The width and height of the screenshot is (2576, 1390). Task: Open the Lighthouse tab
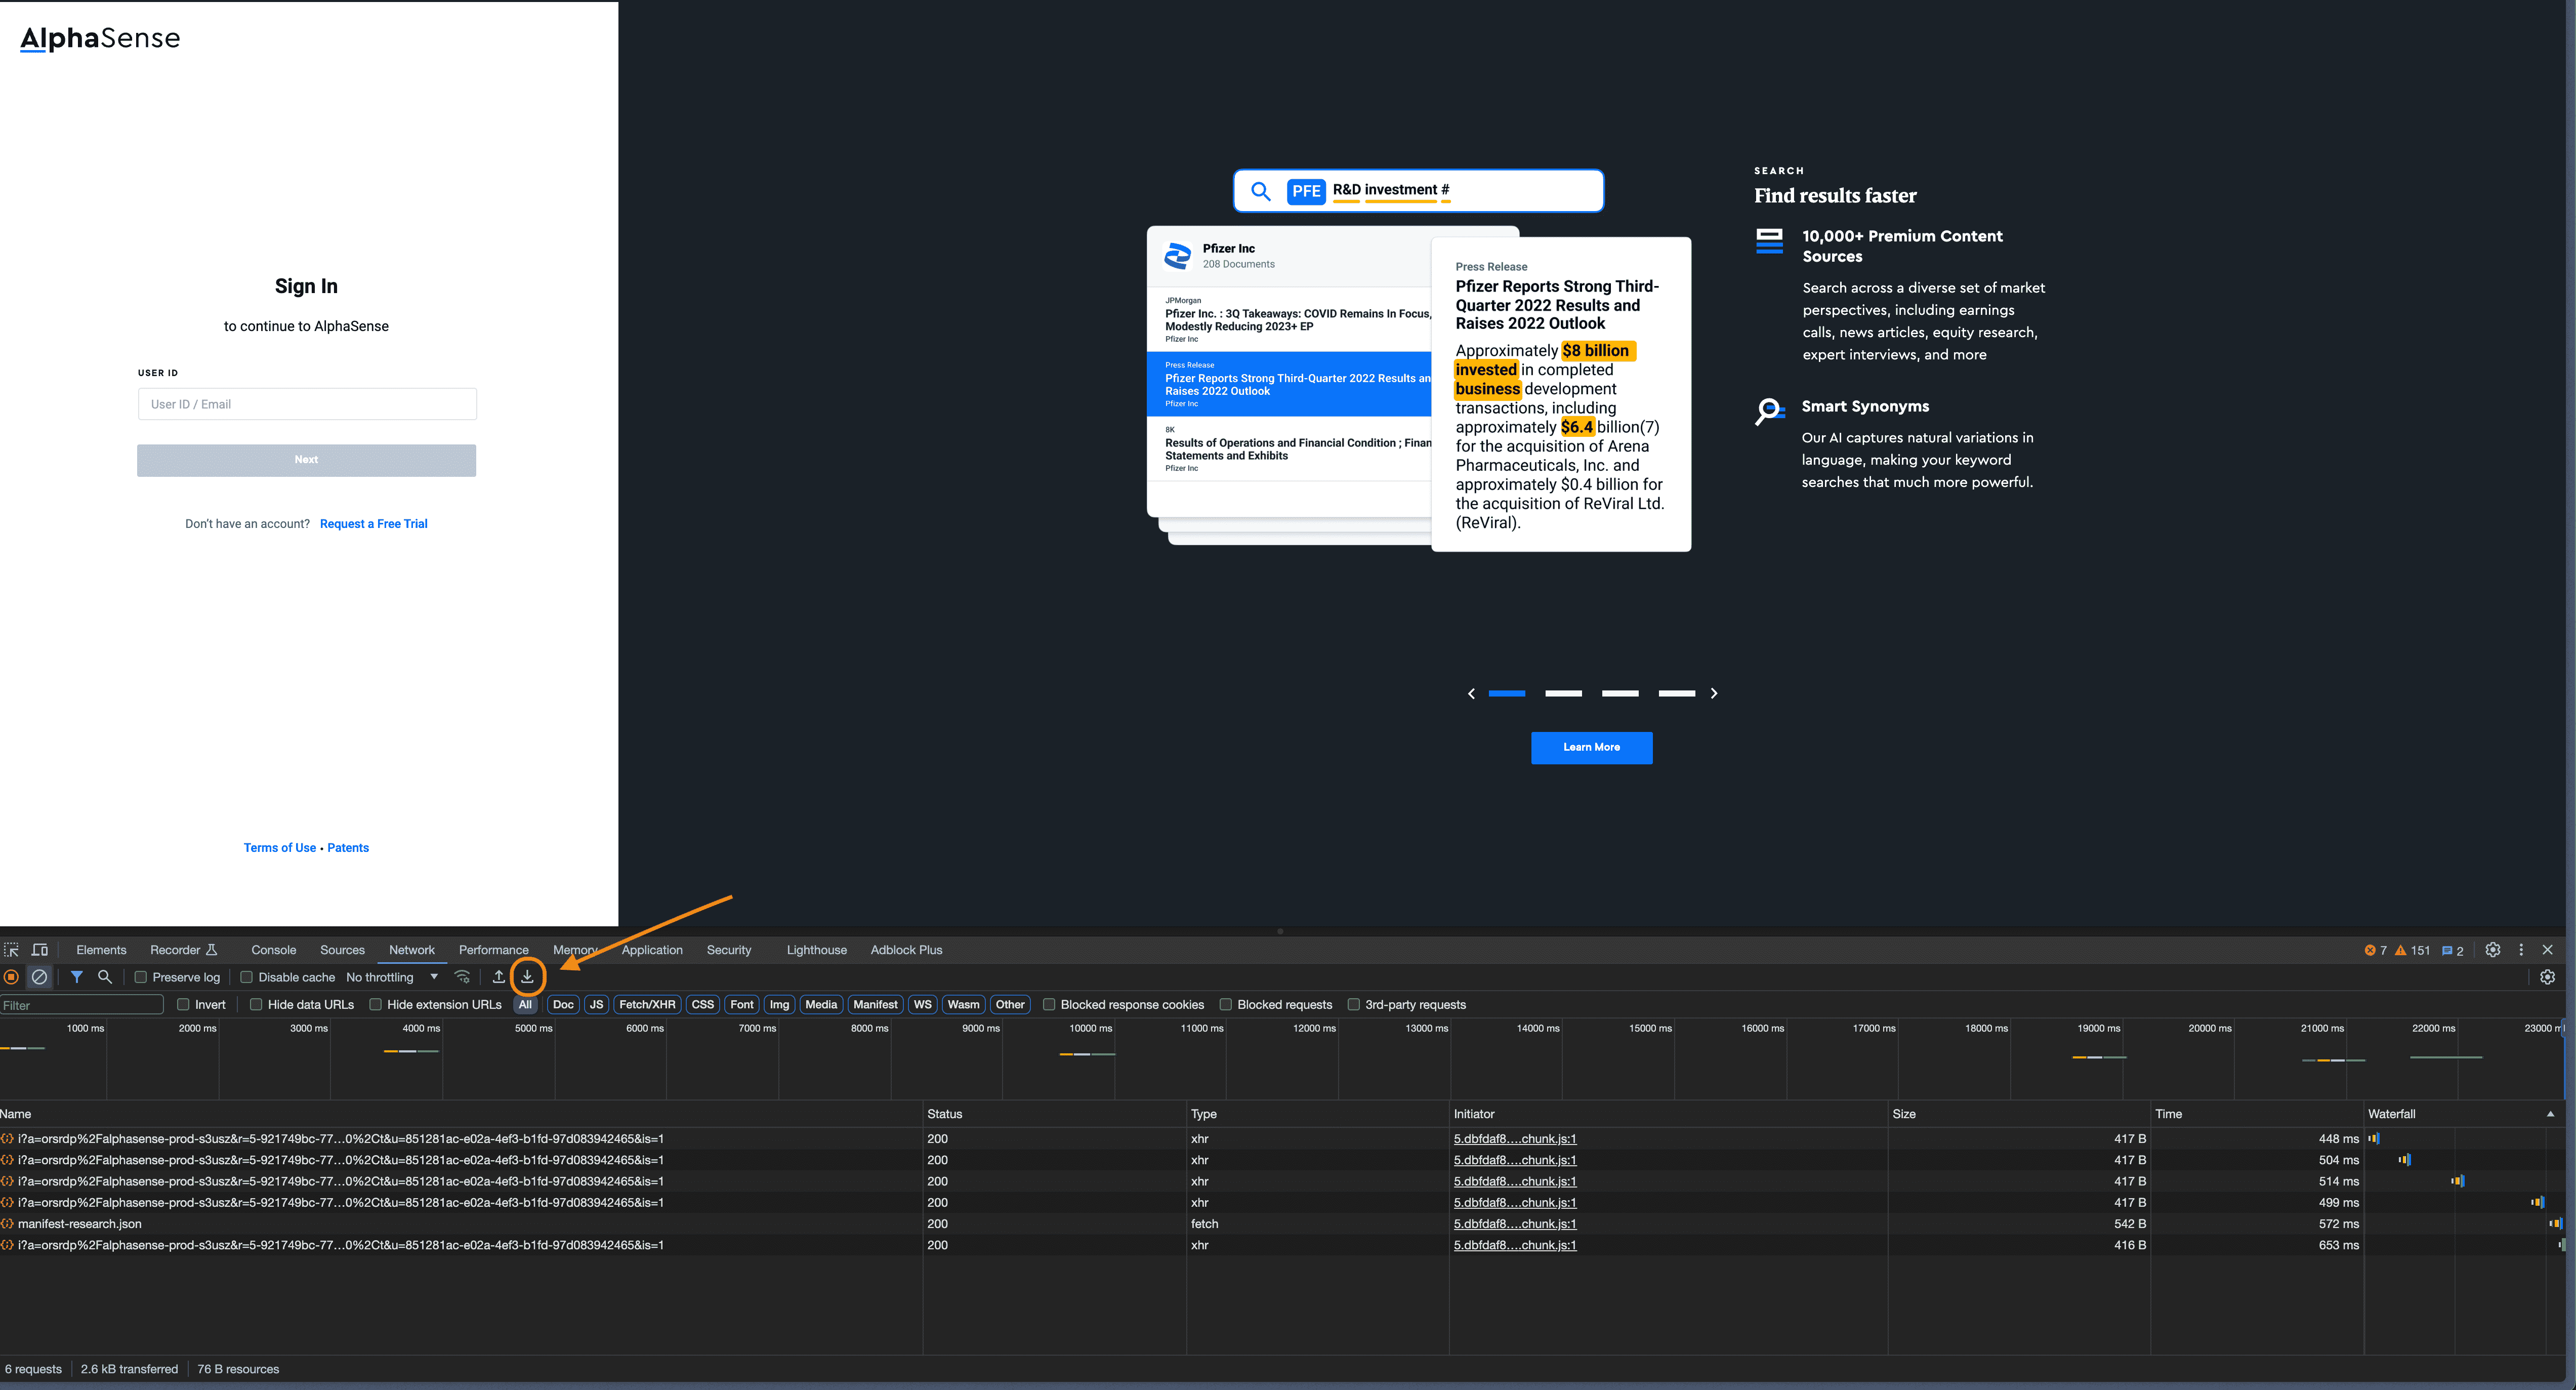point(816,950)
